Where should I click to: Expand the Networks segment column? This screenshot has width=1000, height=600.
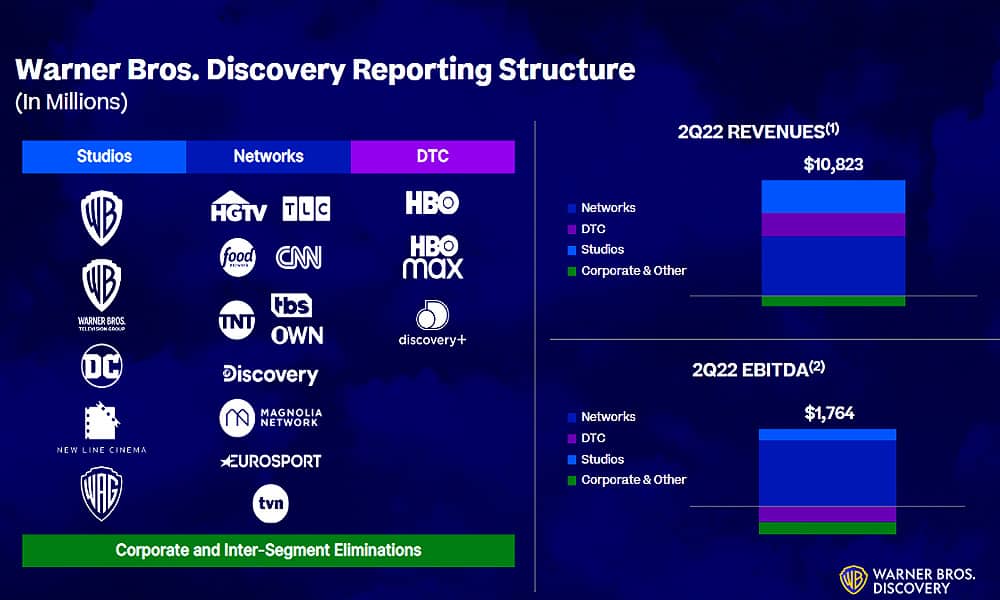tap(268, 156)
